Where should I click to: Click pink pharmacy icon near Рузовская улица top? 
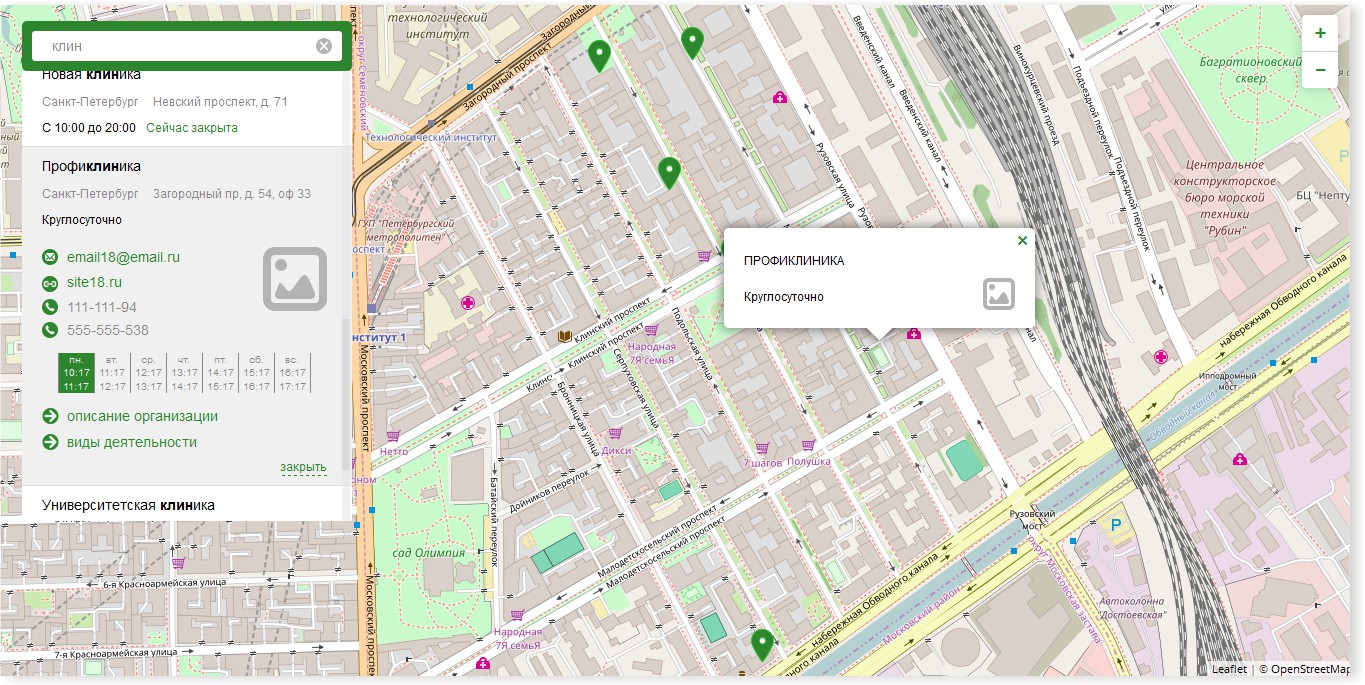click(780, 97)
